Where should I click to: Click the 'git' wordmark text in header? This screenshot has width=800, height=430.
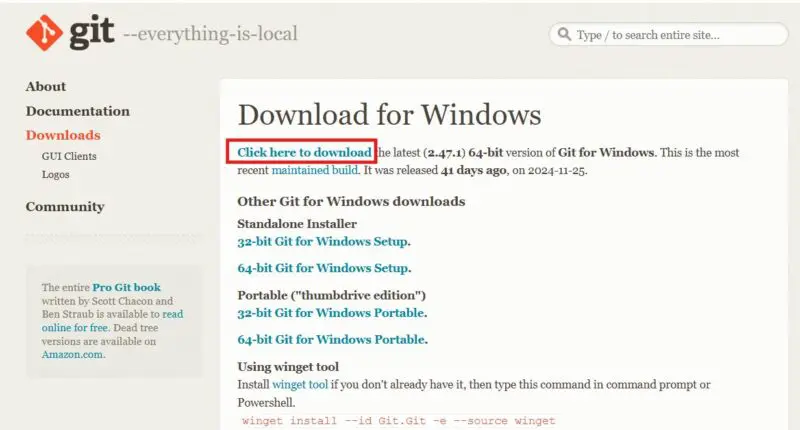(x=91, y=32)
